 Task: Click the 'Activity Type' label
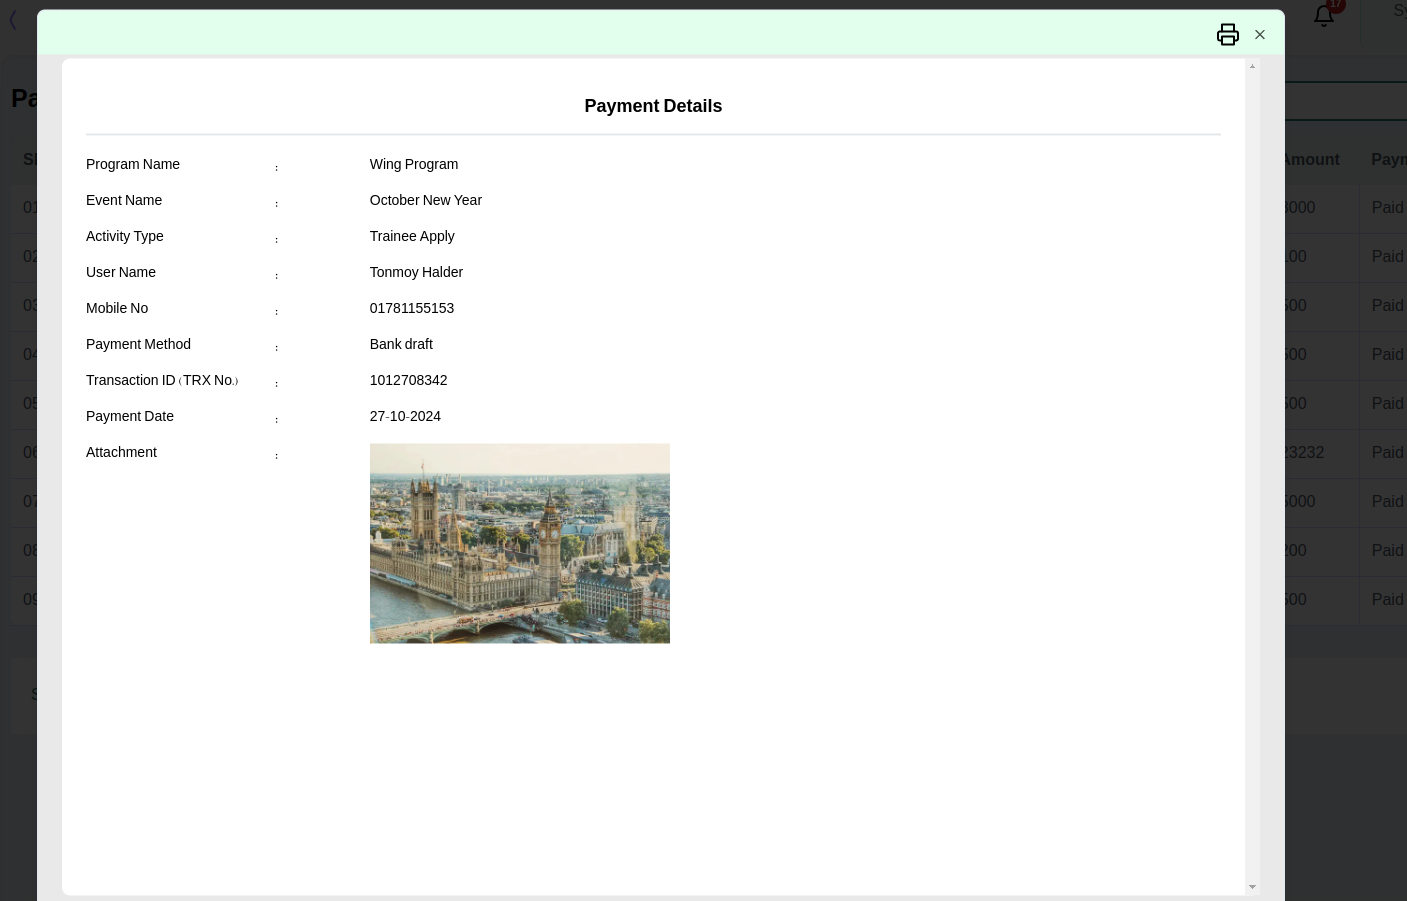pos(125,236)
